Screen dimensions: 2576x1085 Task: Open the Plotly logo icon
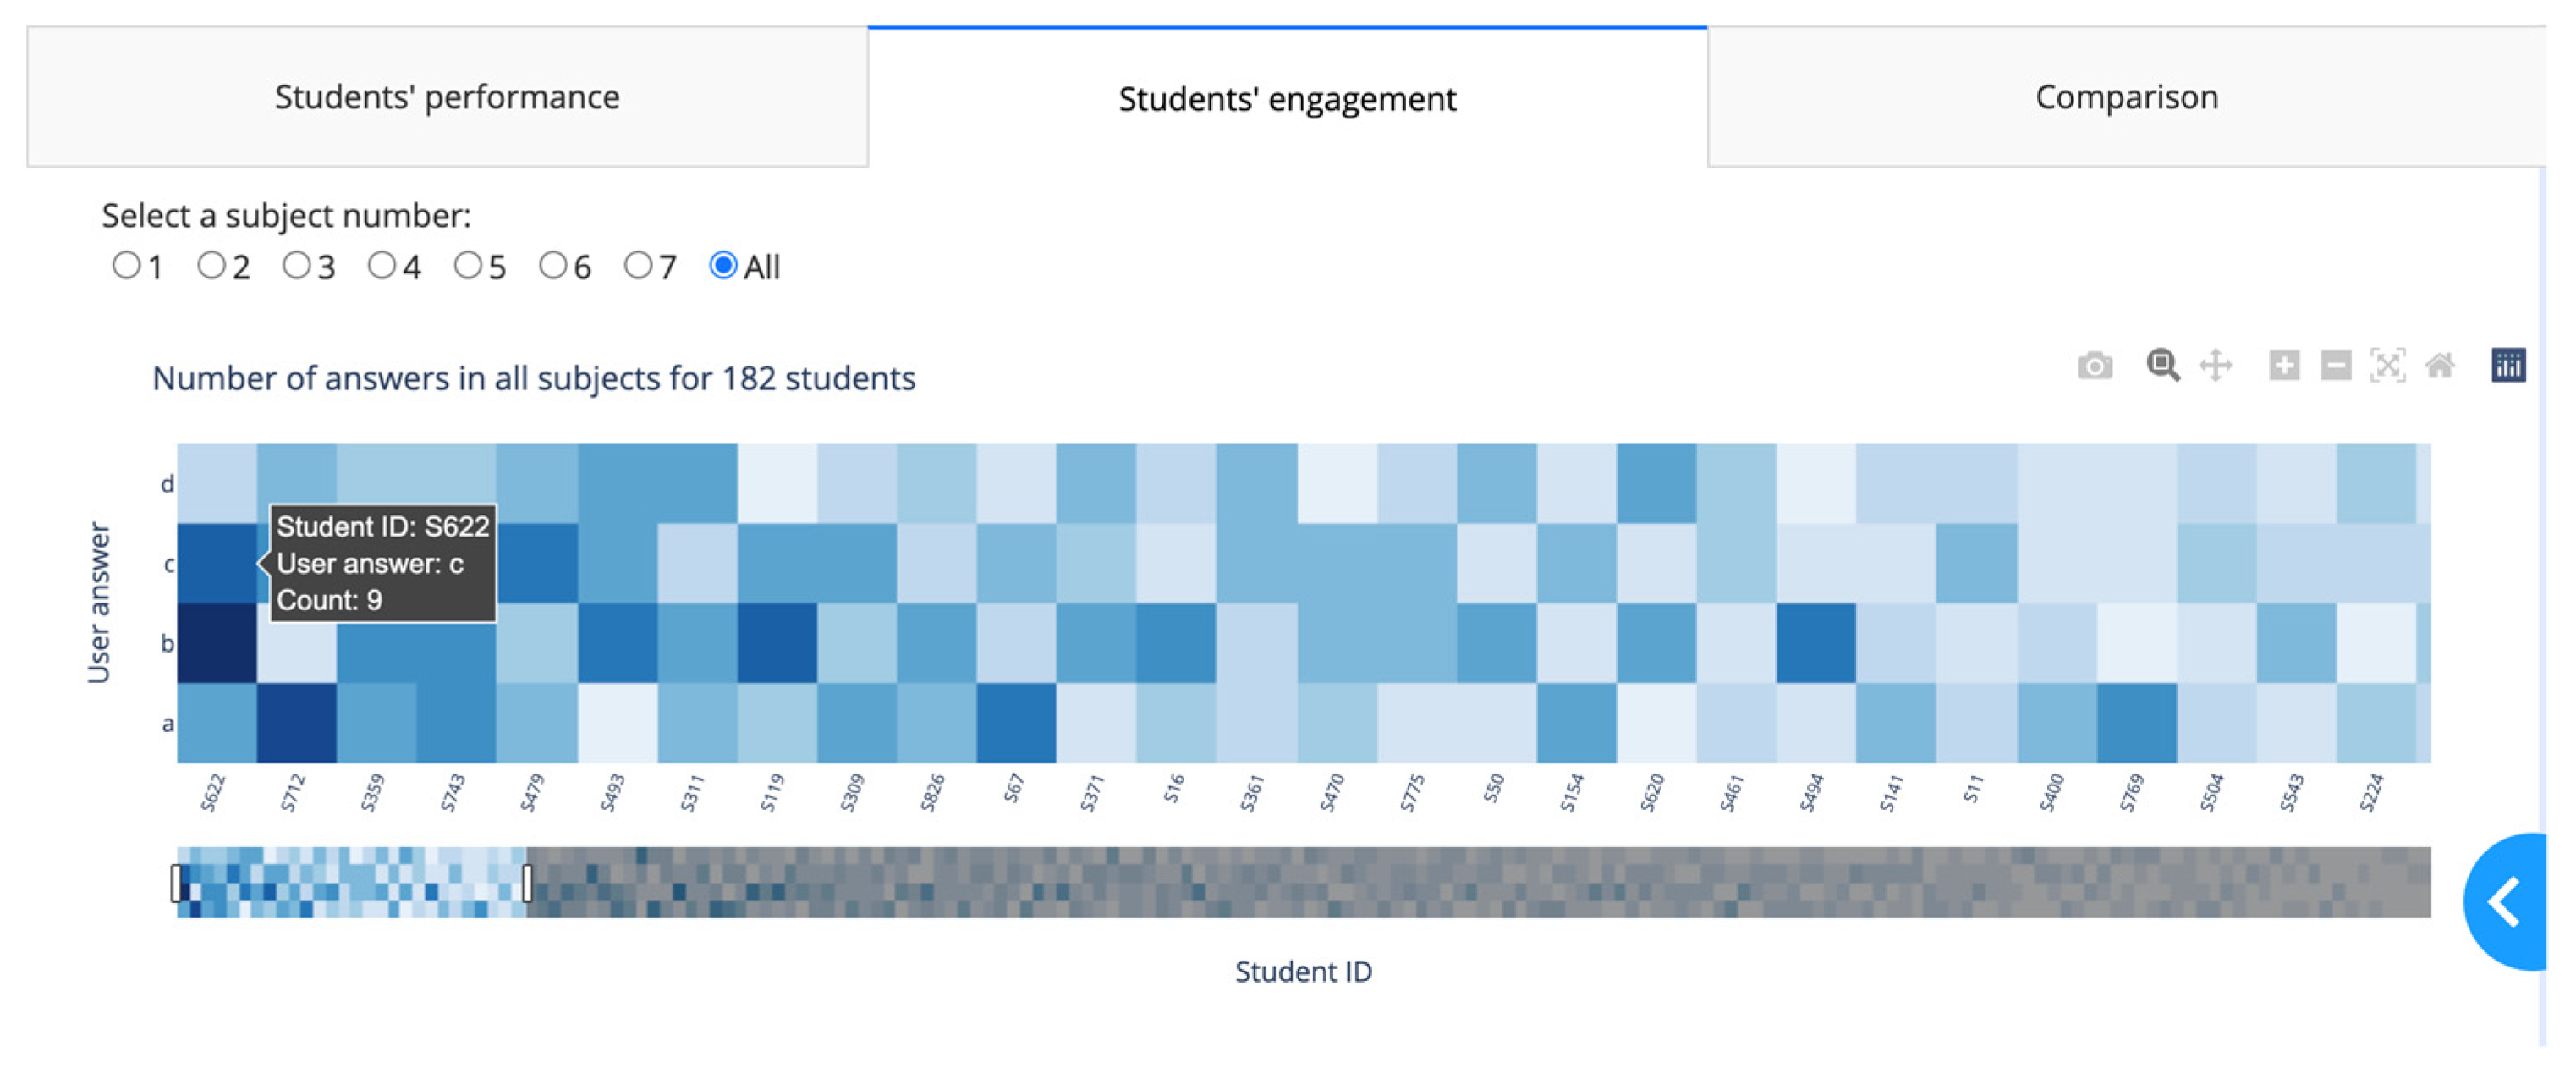coord(2508,365)
